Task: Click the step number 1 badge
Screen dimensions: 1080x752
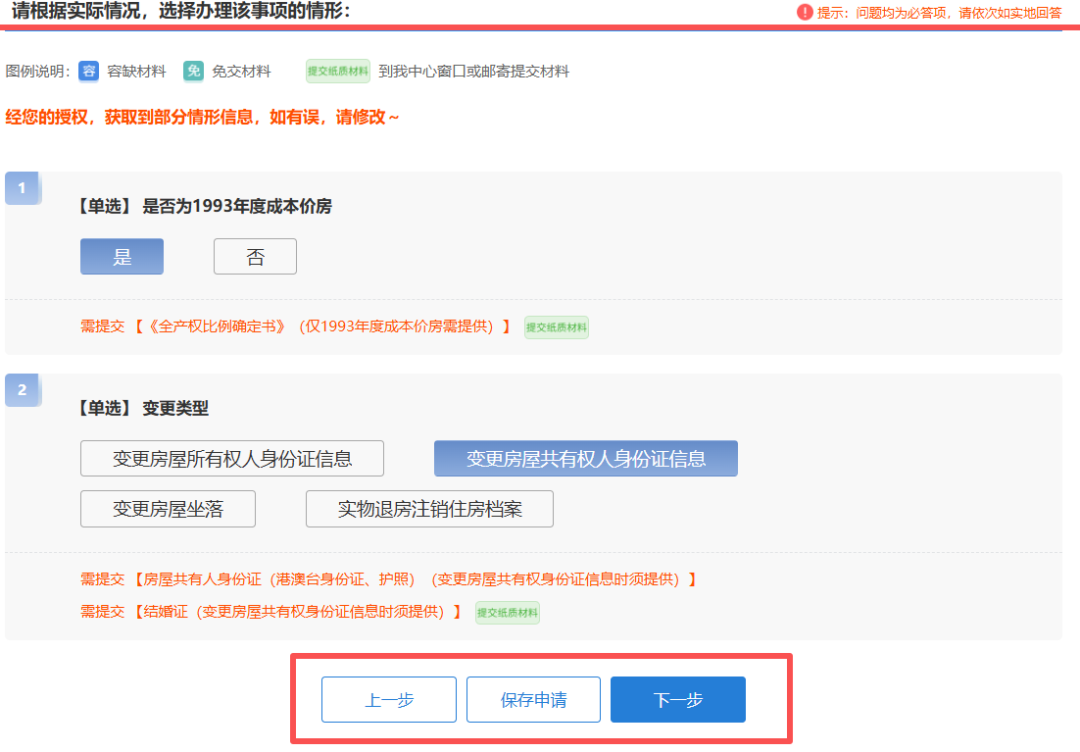Action: coord(22,188)
